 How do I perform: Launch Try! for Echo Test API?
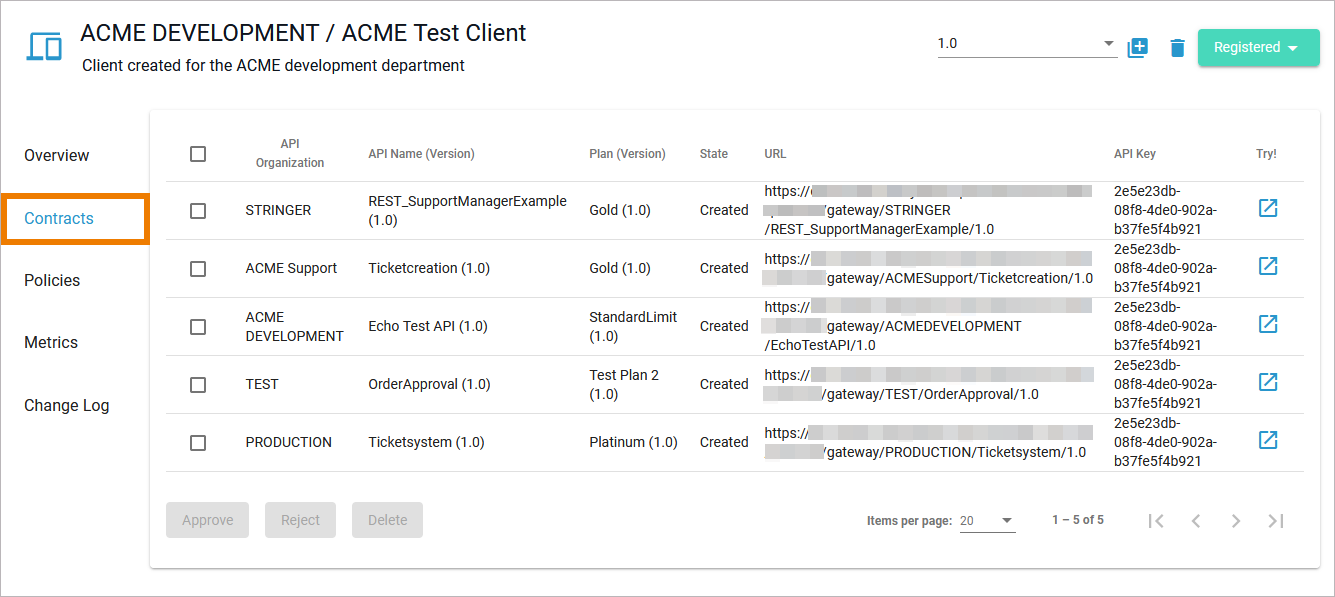1268,324
